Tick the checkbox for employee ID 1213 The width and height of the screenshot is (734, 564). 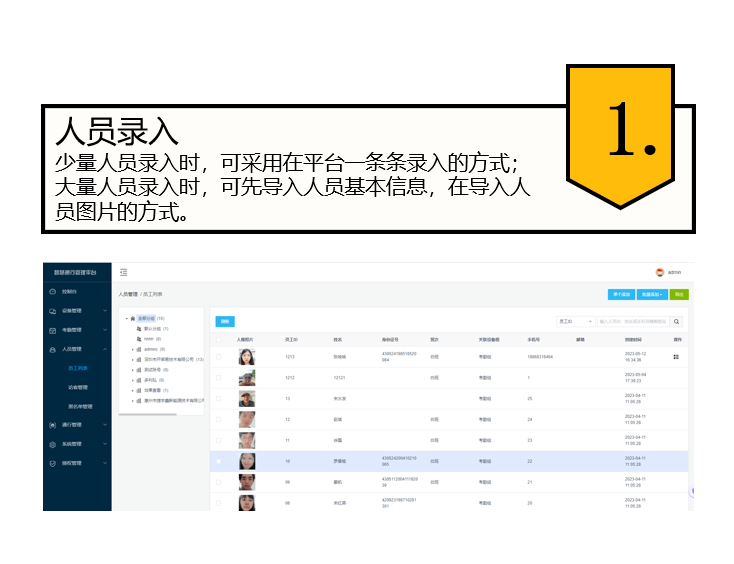219,357
